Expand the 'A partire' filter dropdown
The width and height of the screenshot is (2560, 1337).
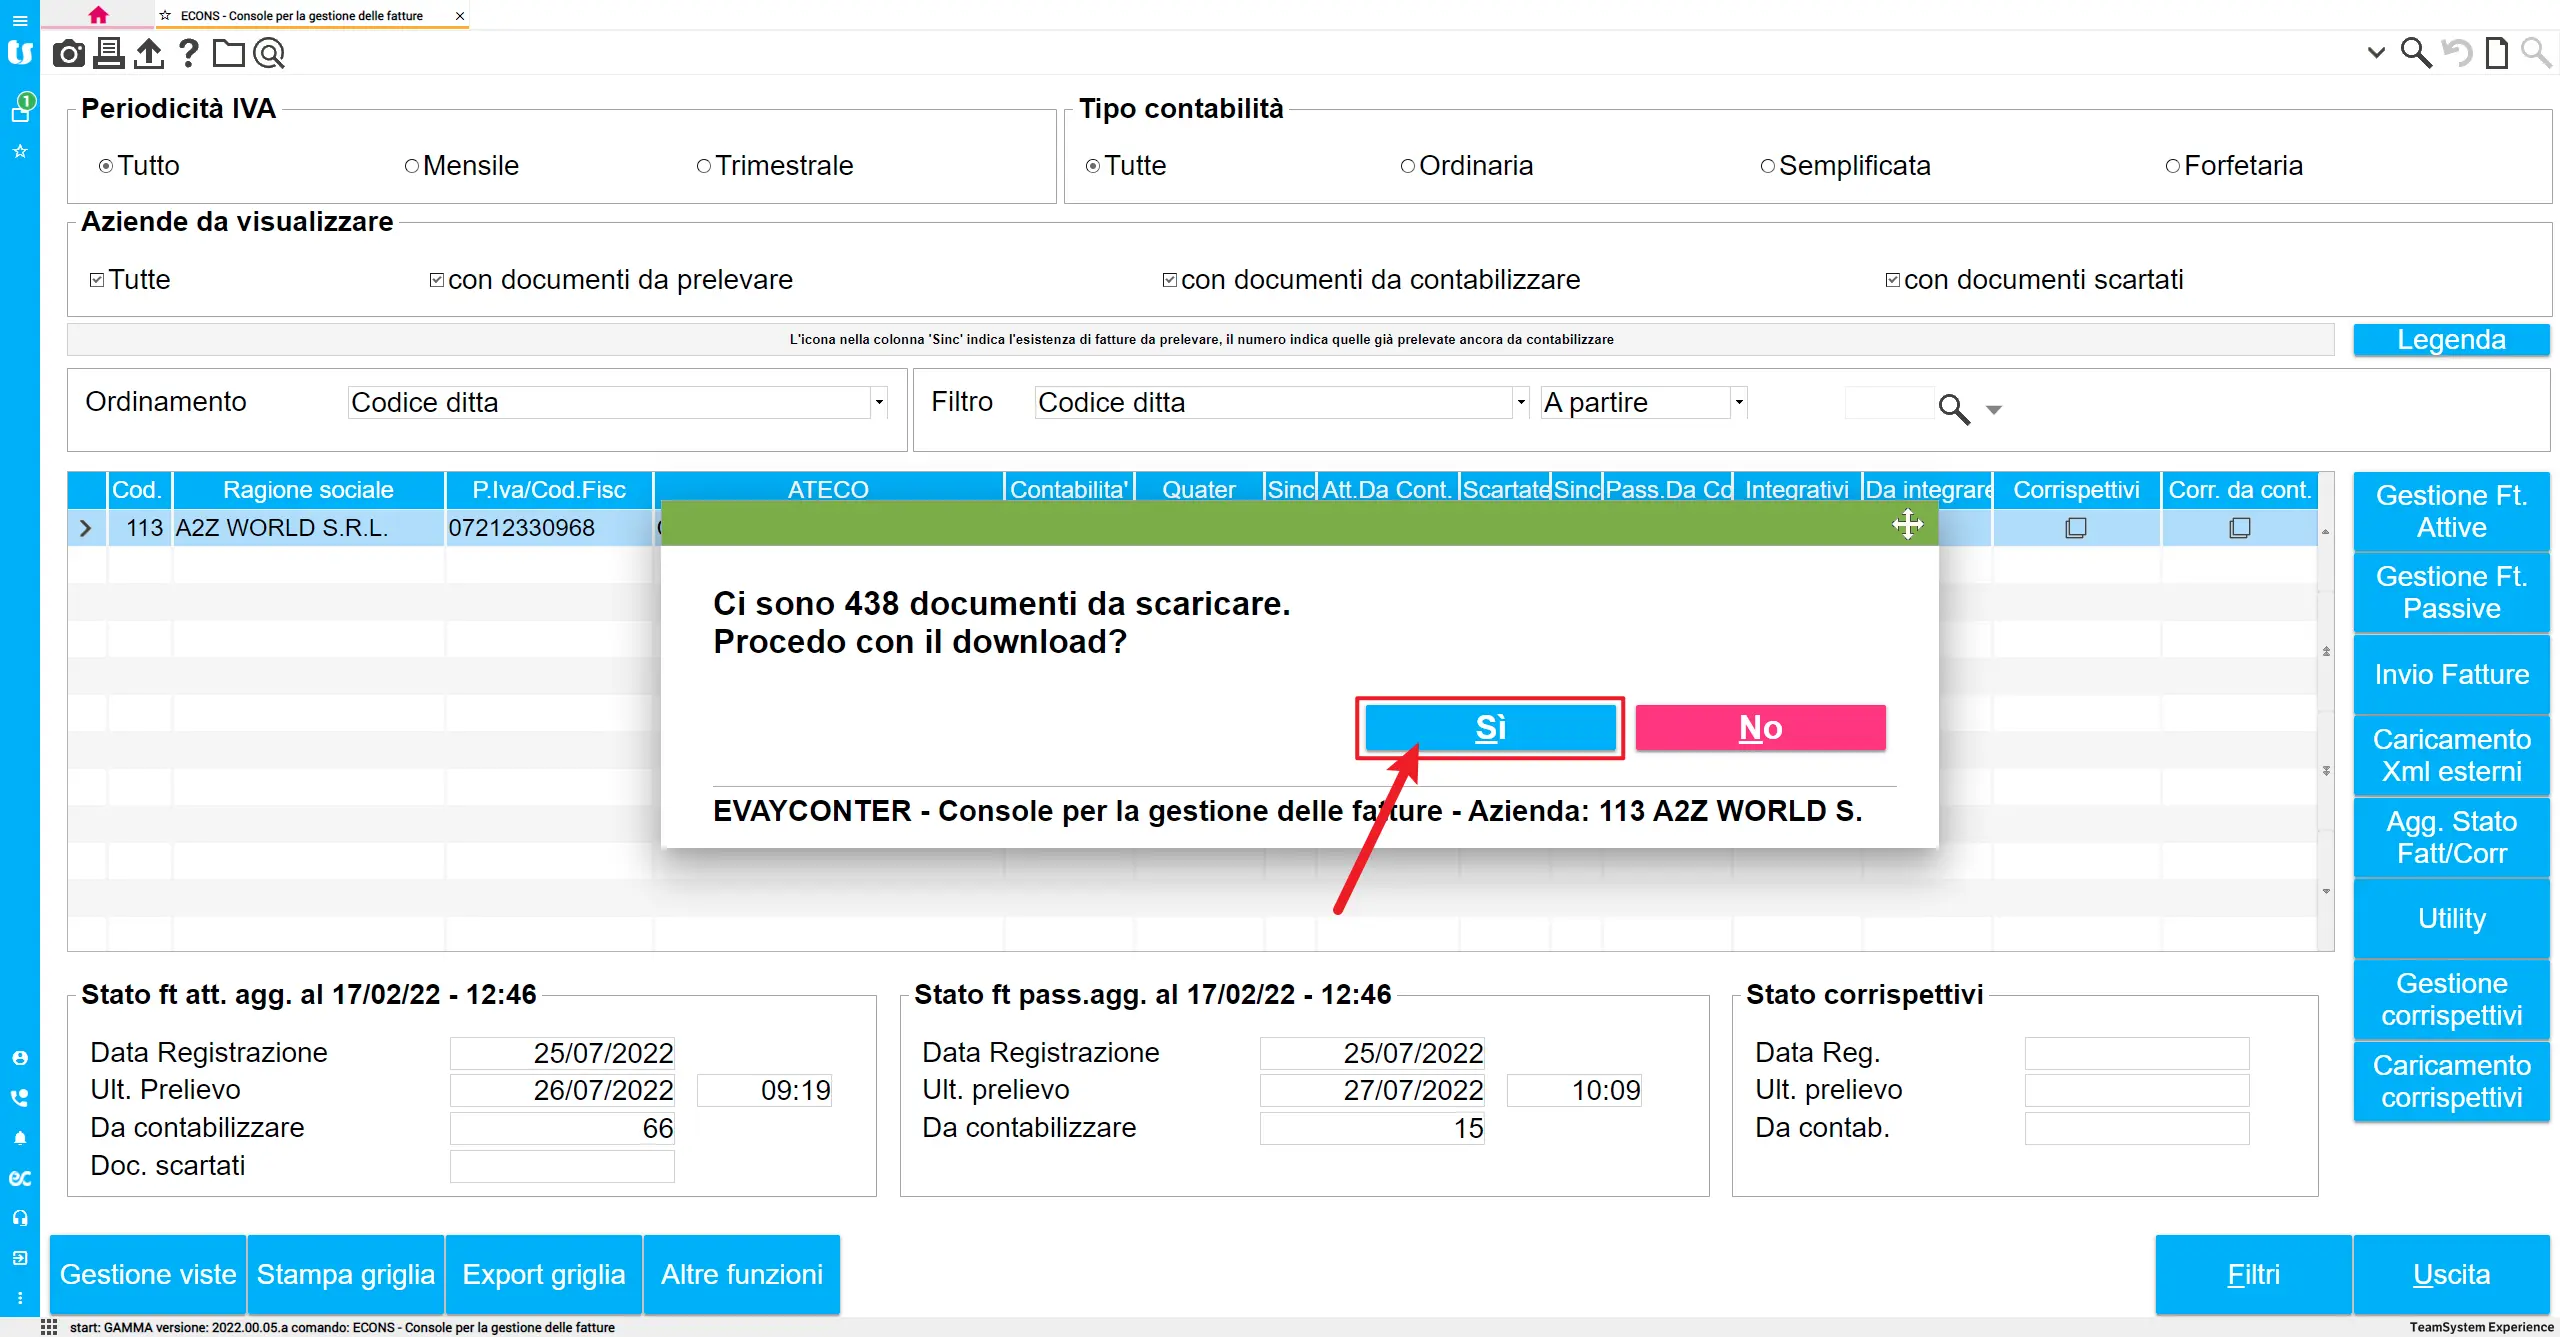[x=1739, y=402]
